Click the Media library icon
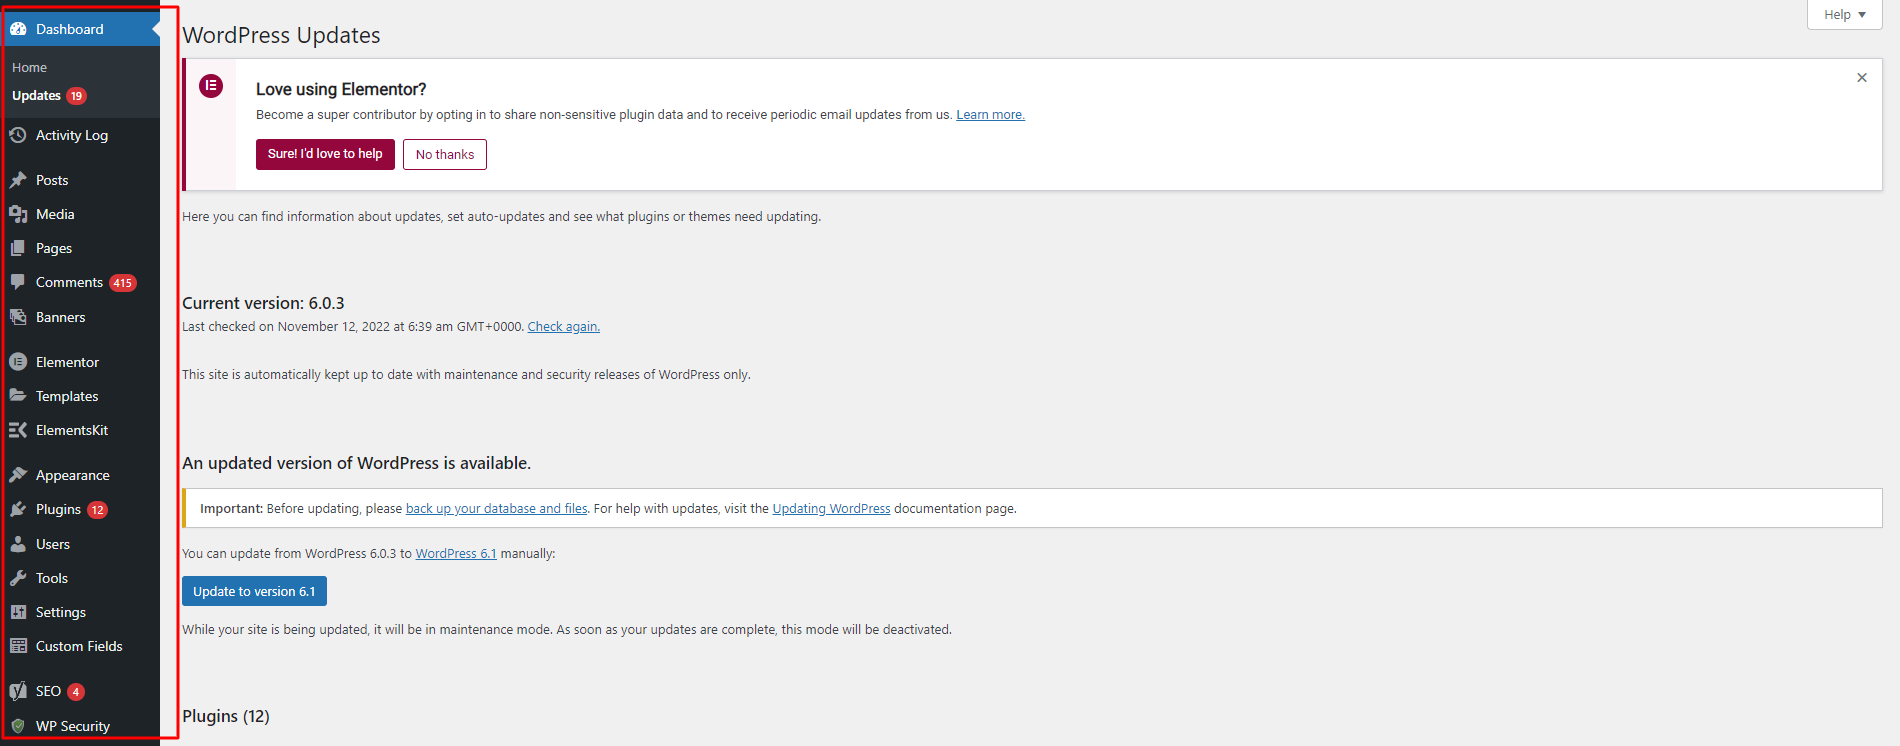1900x746 pixels. [18, 214]
